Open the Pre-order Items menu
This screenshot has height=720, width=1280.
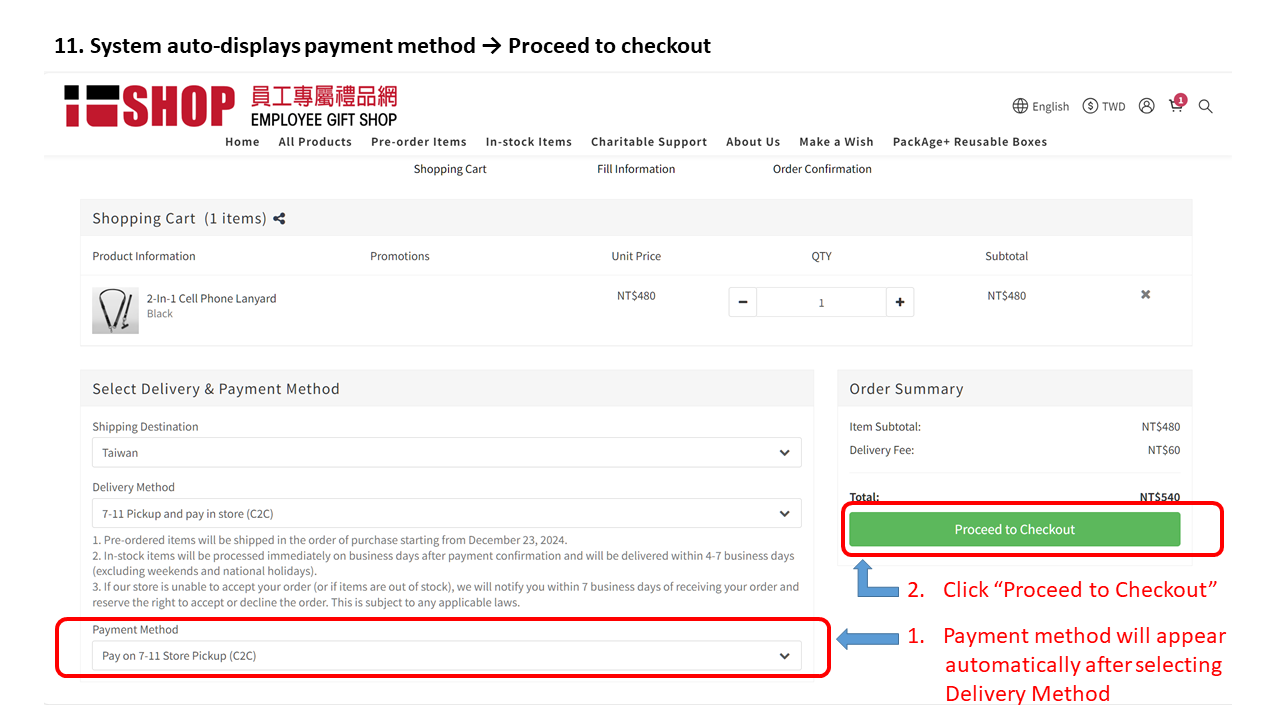click(x=418, y=142)
